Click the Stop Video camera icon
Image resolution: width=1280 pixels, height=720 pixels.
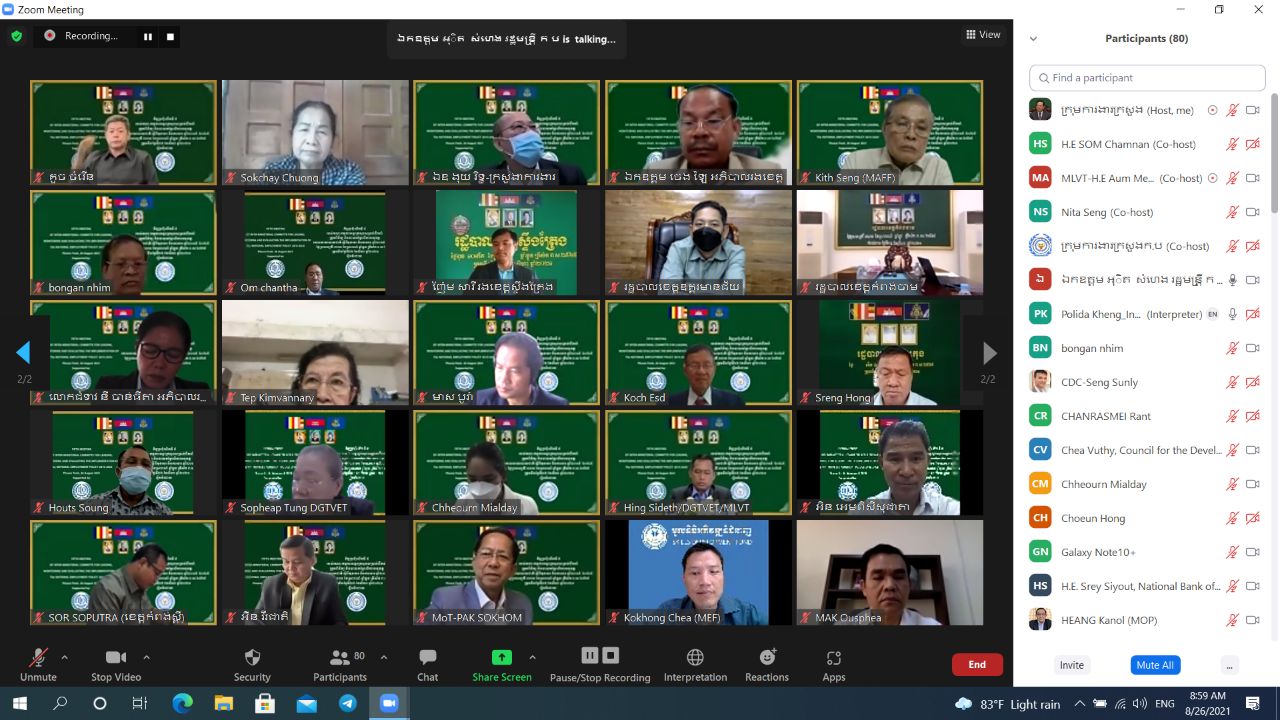tap(116, 657)
